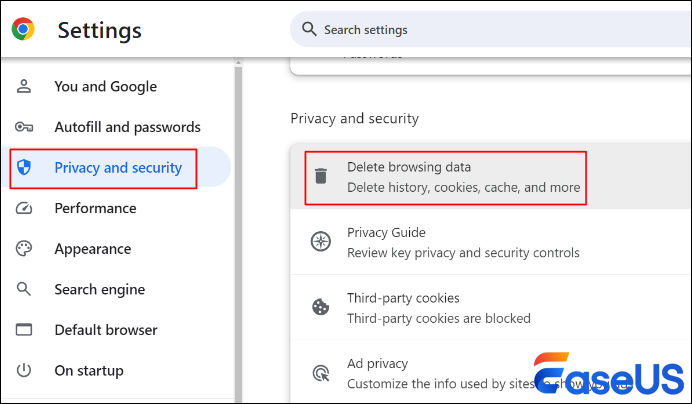692x404 pixels.
Task: Click the Appearance palette icon
Action: (25, 249)
